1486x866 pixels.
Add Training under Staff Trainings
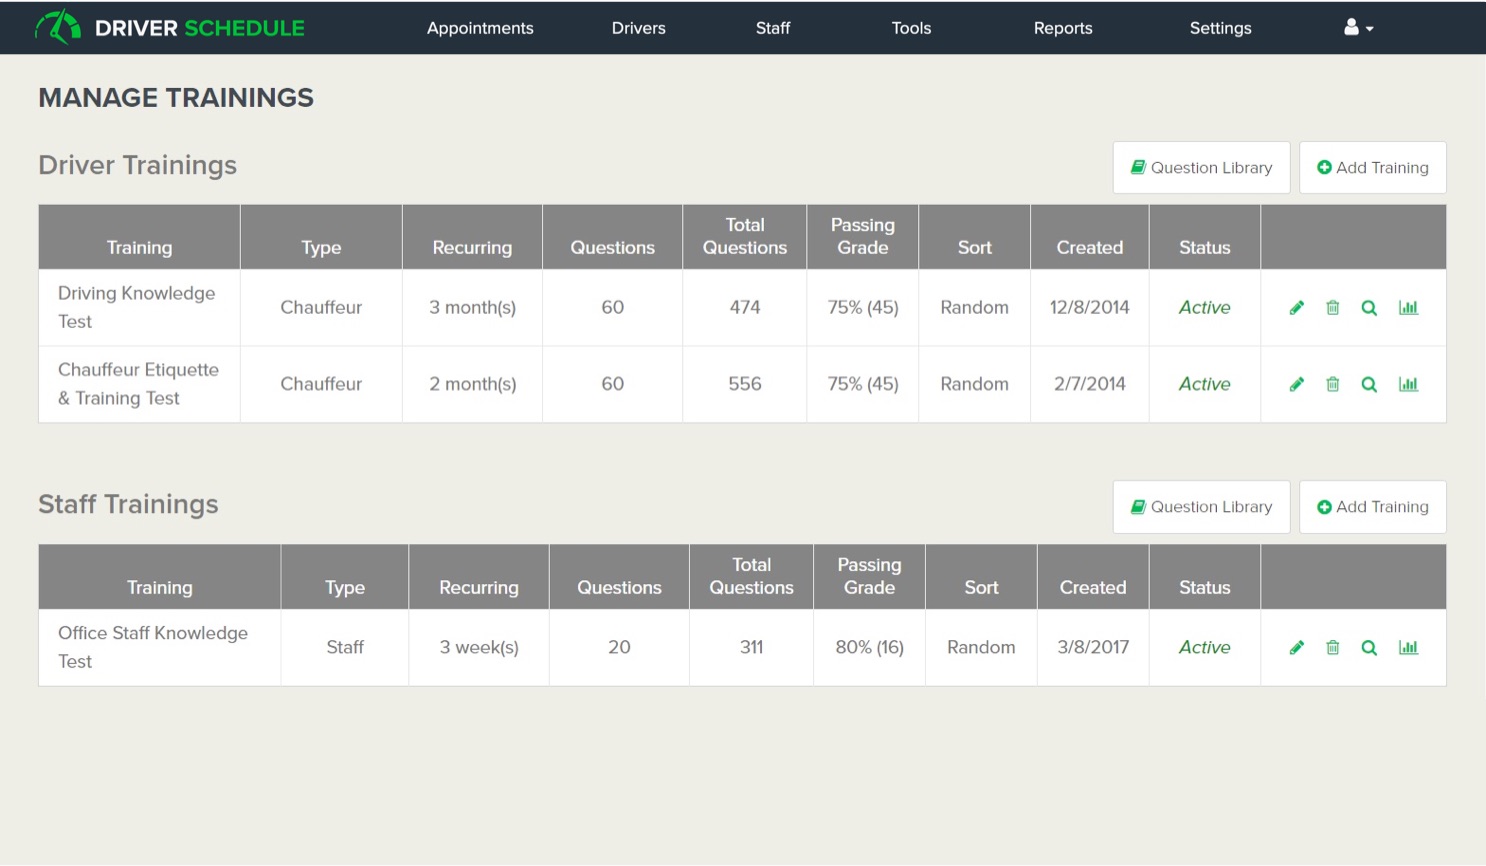(1372, 507)
